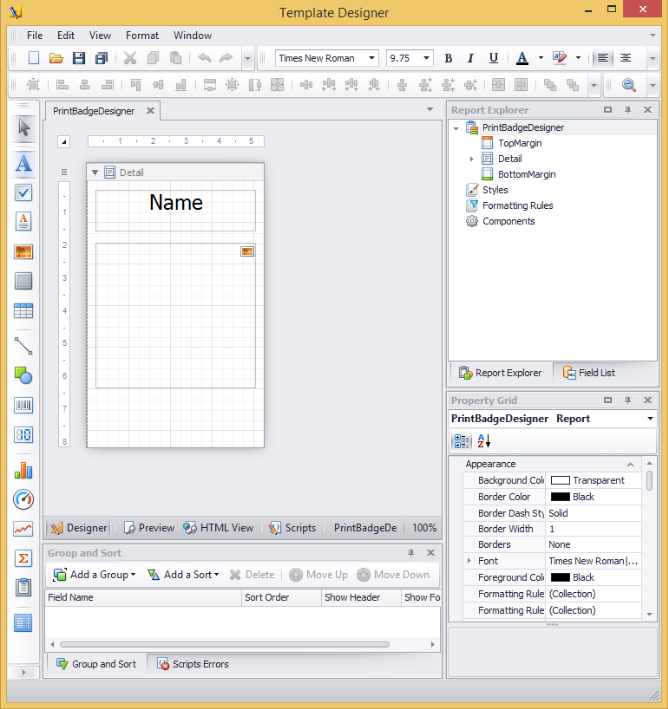Click the Move Up button
Image resolution: width=668 pixels, height=709 pixels.
pos(318,575)
